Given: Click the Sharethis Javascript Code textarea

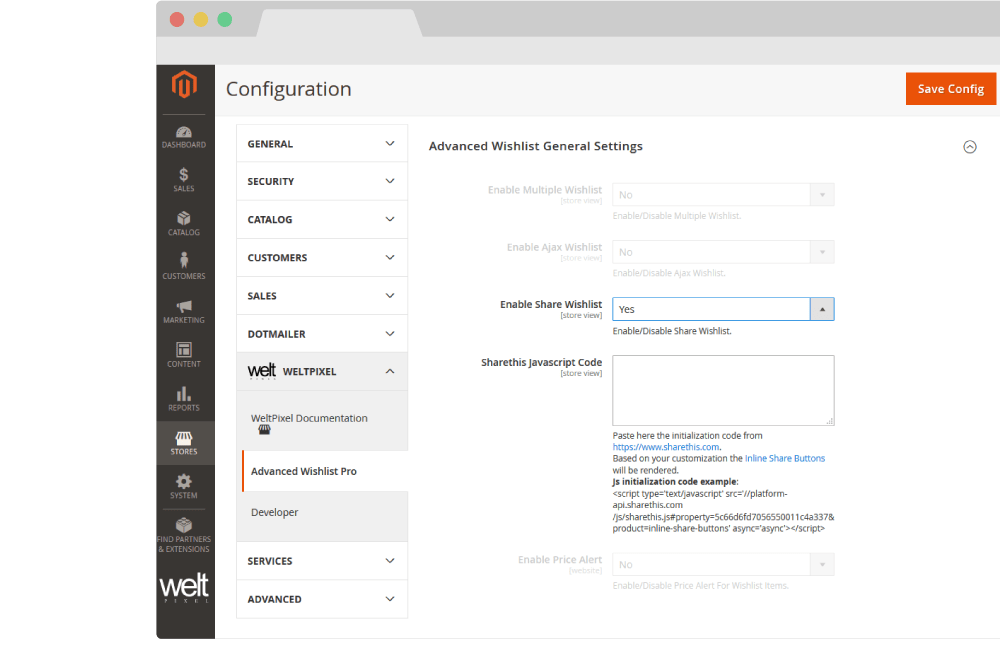Looking at the screenshot, I should [x=723, y=390].
